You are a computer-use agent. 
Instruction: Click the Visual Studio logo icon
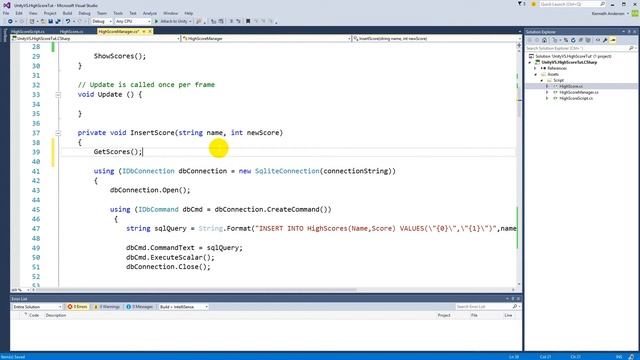point(7,5)
